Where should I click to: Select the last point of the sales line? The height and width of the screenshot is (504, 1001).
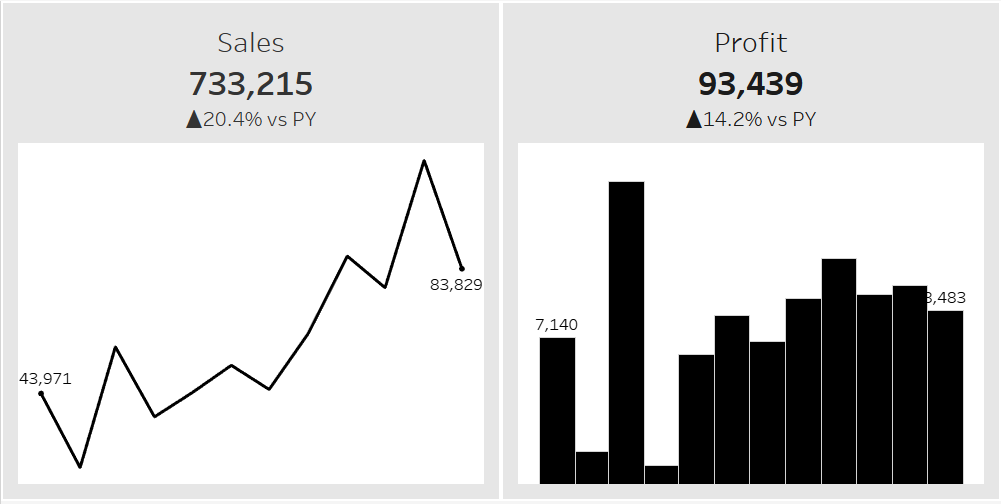tap(462, 268)
